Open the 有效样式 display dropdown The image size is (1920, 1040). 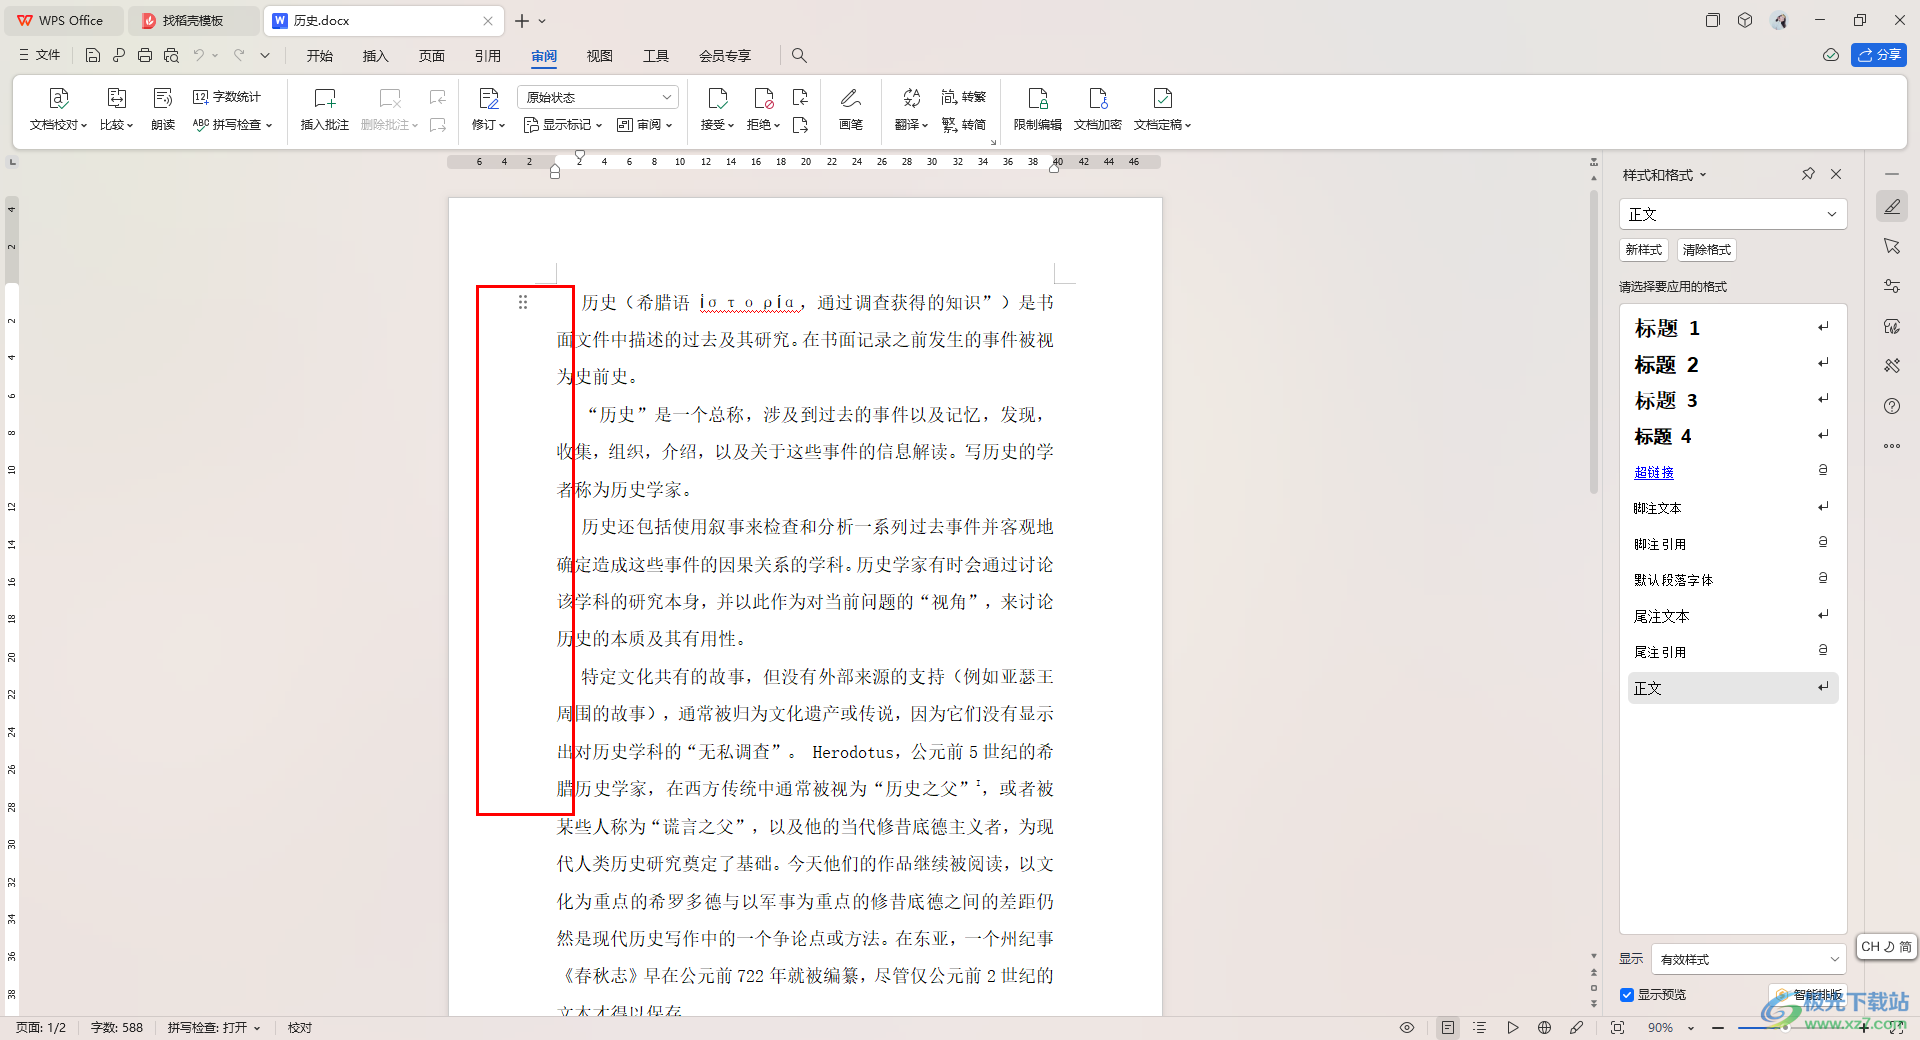pyautogui.click(x=1748, y=959)
